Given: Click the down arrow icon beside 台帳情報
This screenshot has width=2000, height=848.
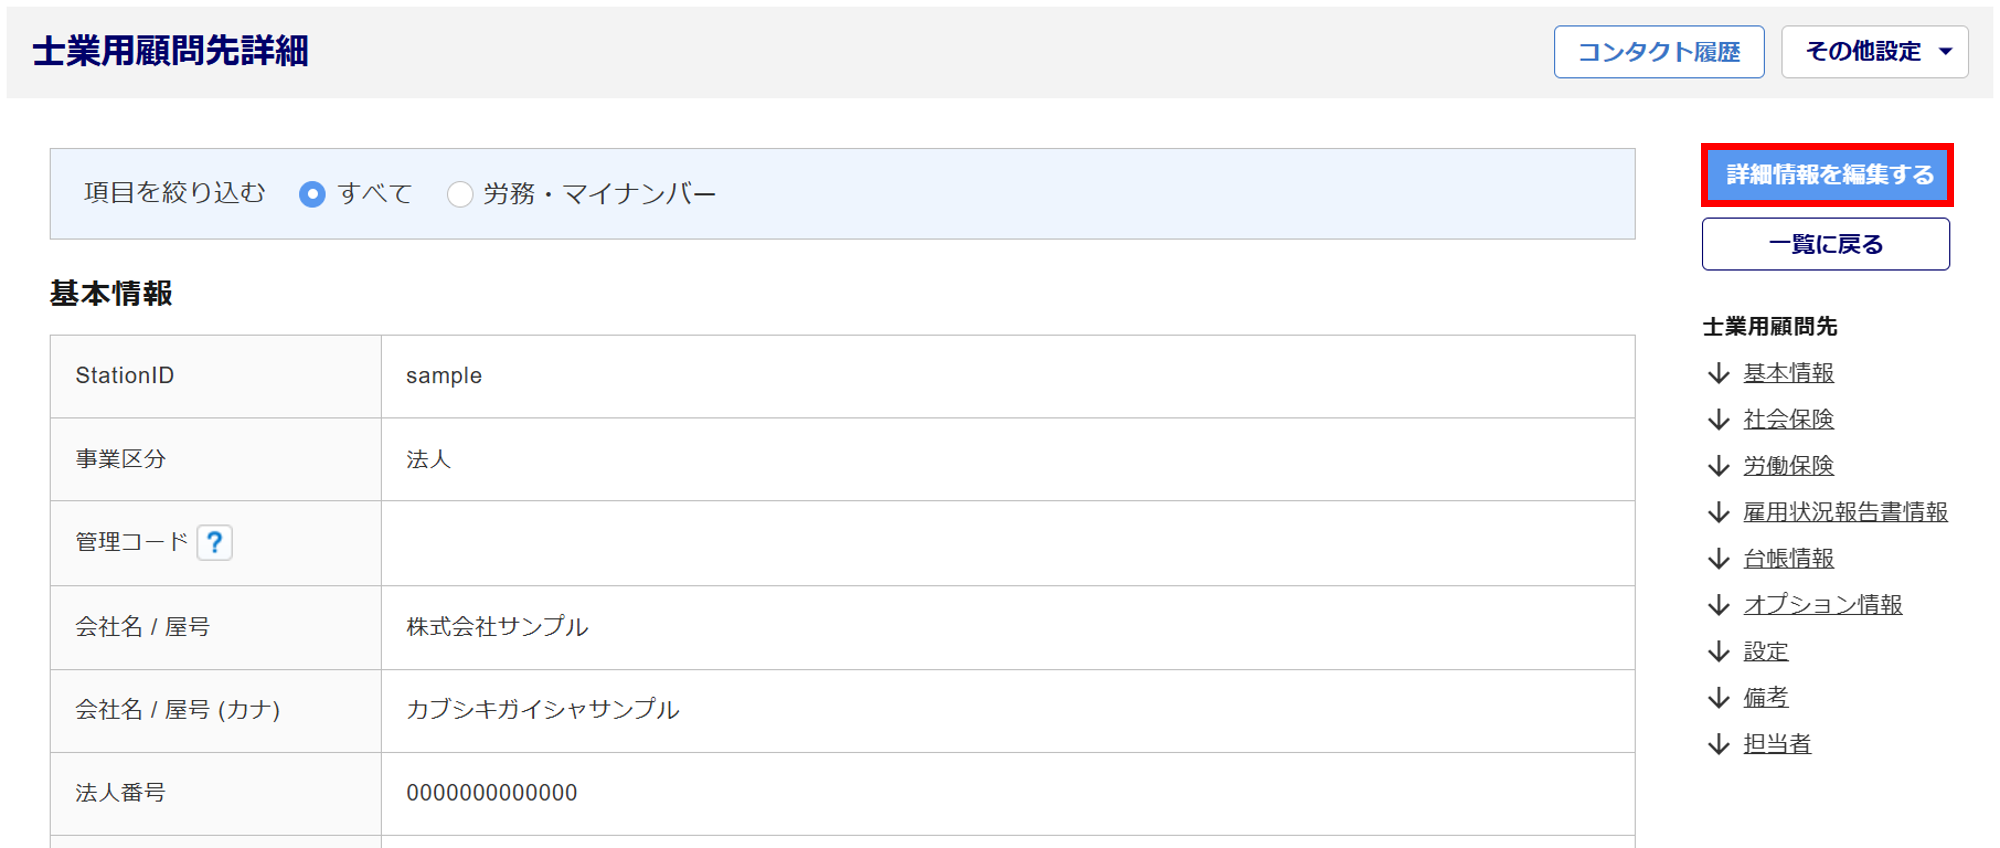Looking at the screenshot, I should point(1718,558).
